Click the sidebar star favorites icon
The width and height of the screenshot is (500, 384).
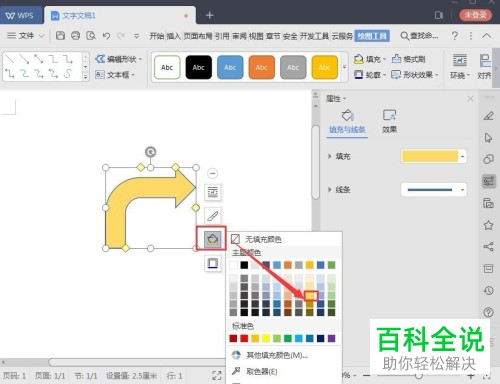point(488,225)
